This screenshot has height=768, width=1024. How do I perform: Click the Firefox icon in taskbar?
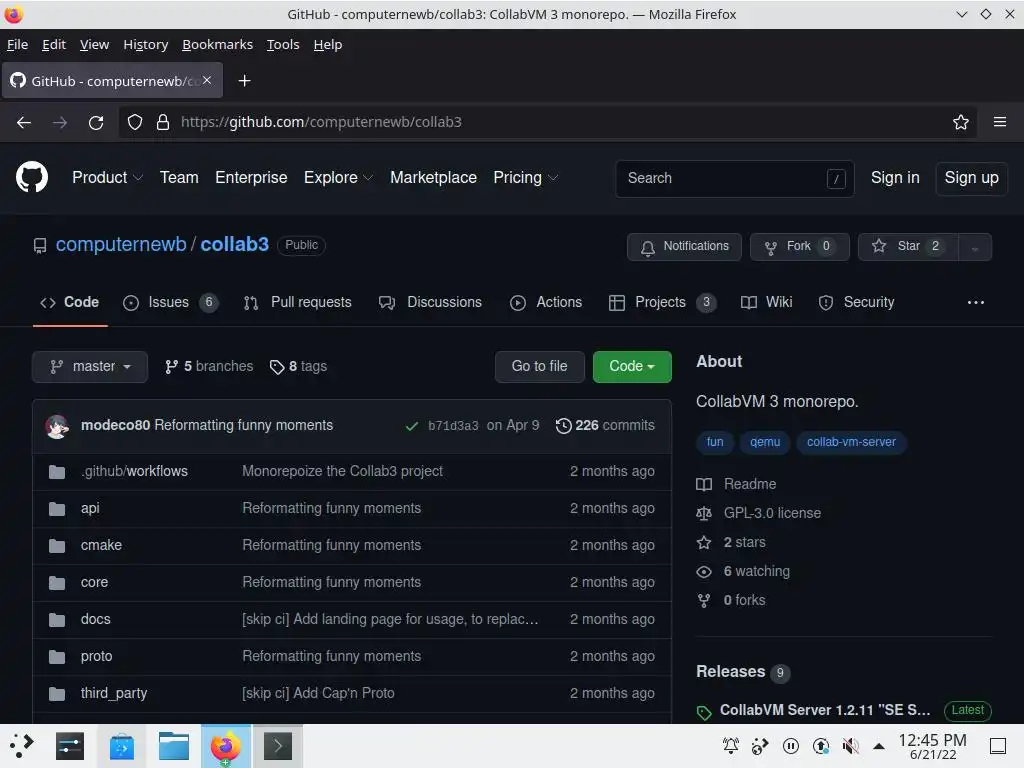pos(225,746)
